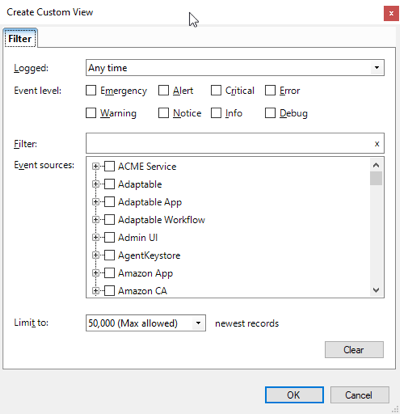
Task: Check the Amazon App event source
Action: click(x=109, y=273)
